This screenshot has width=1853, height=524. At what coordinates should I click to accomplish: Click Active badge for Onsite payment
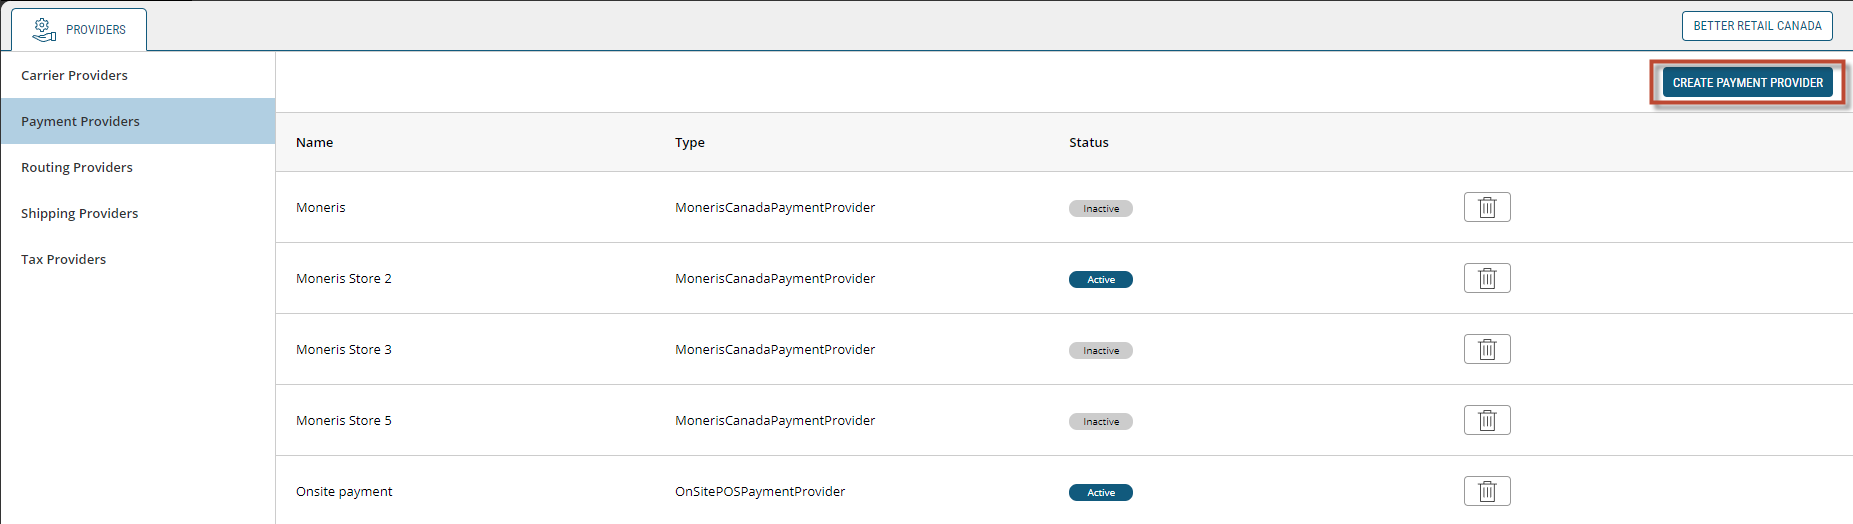click(1100, 493)
